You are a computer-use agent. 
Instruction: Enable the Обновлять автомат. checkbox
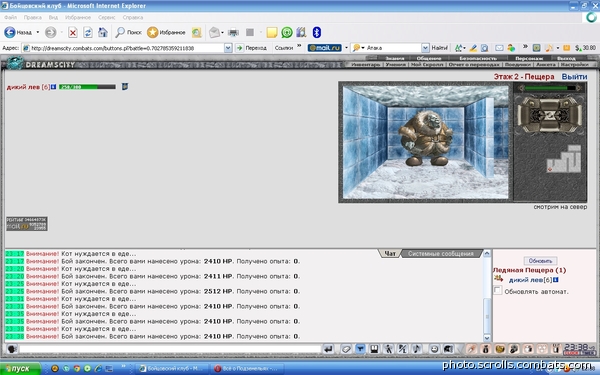(497, 290)
